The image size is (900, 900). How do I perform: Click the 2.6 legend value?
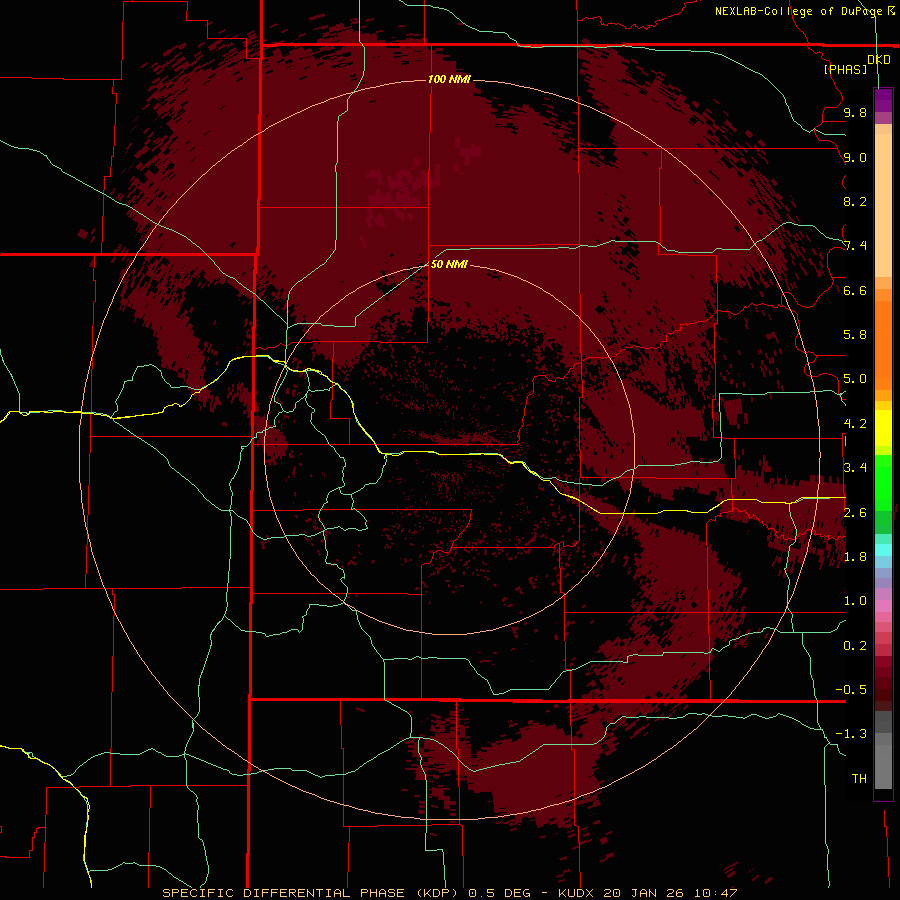[855, 513]
